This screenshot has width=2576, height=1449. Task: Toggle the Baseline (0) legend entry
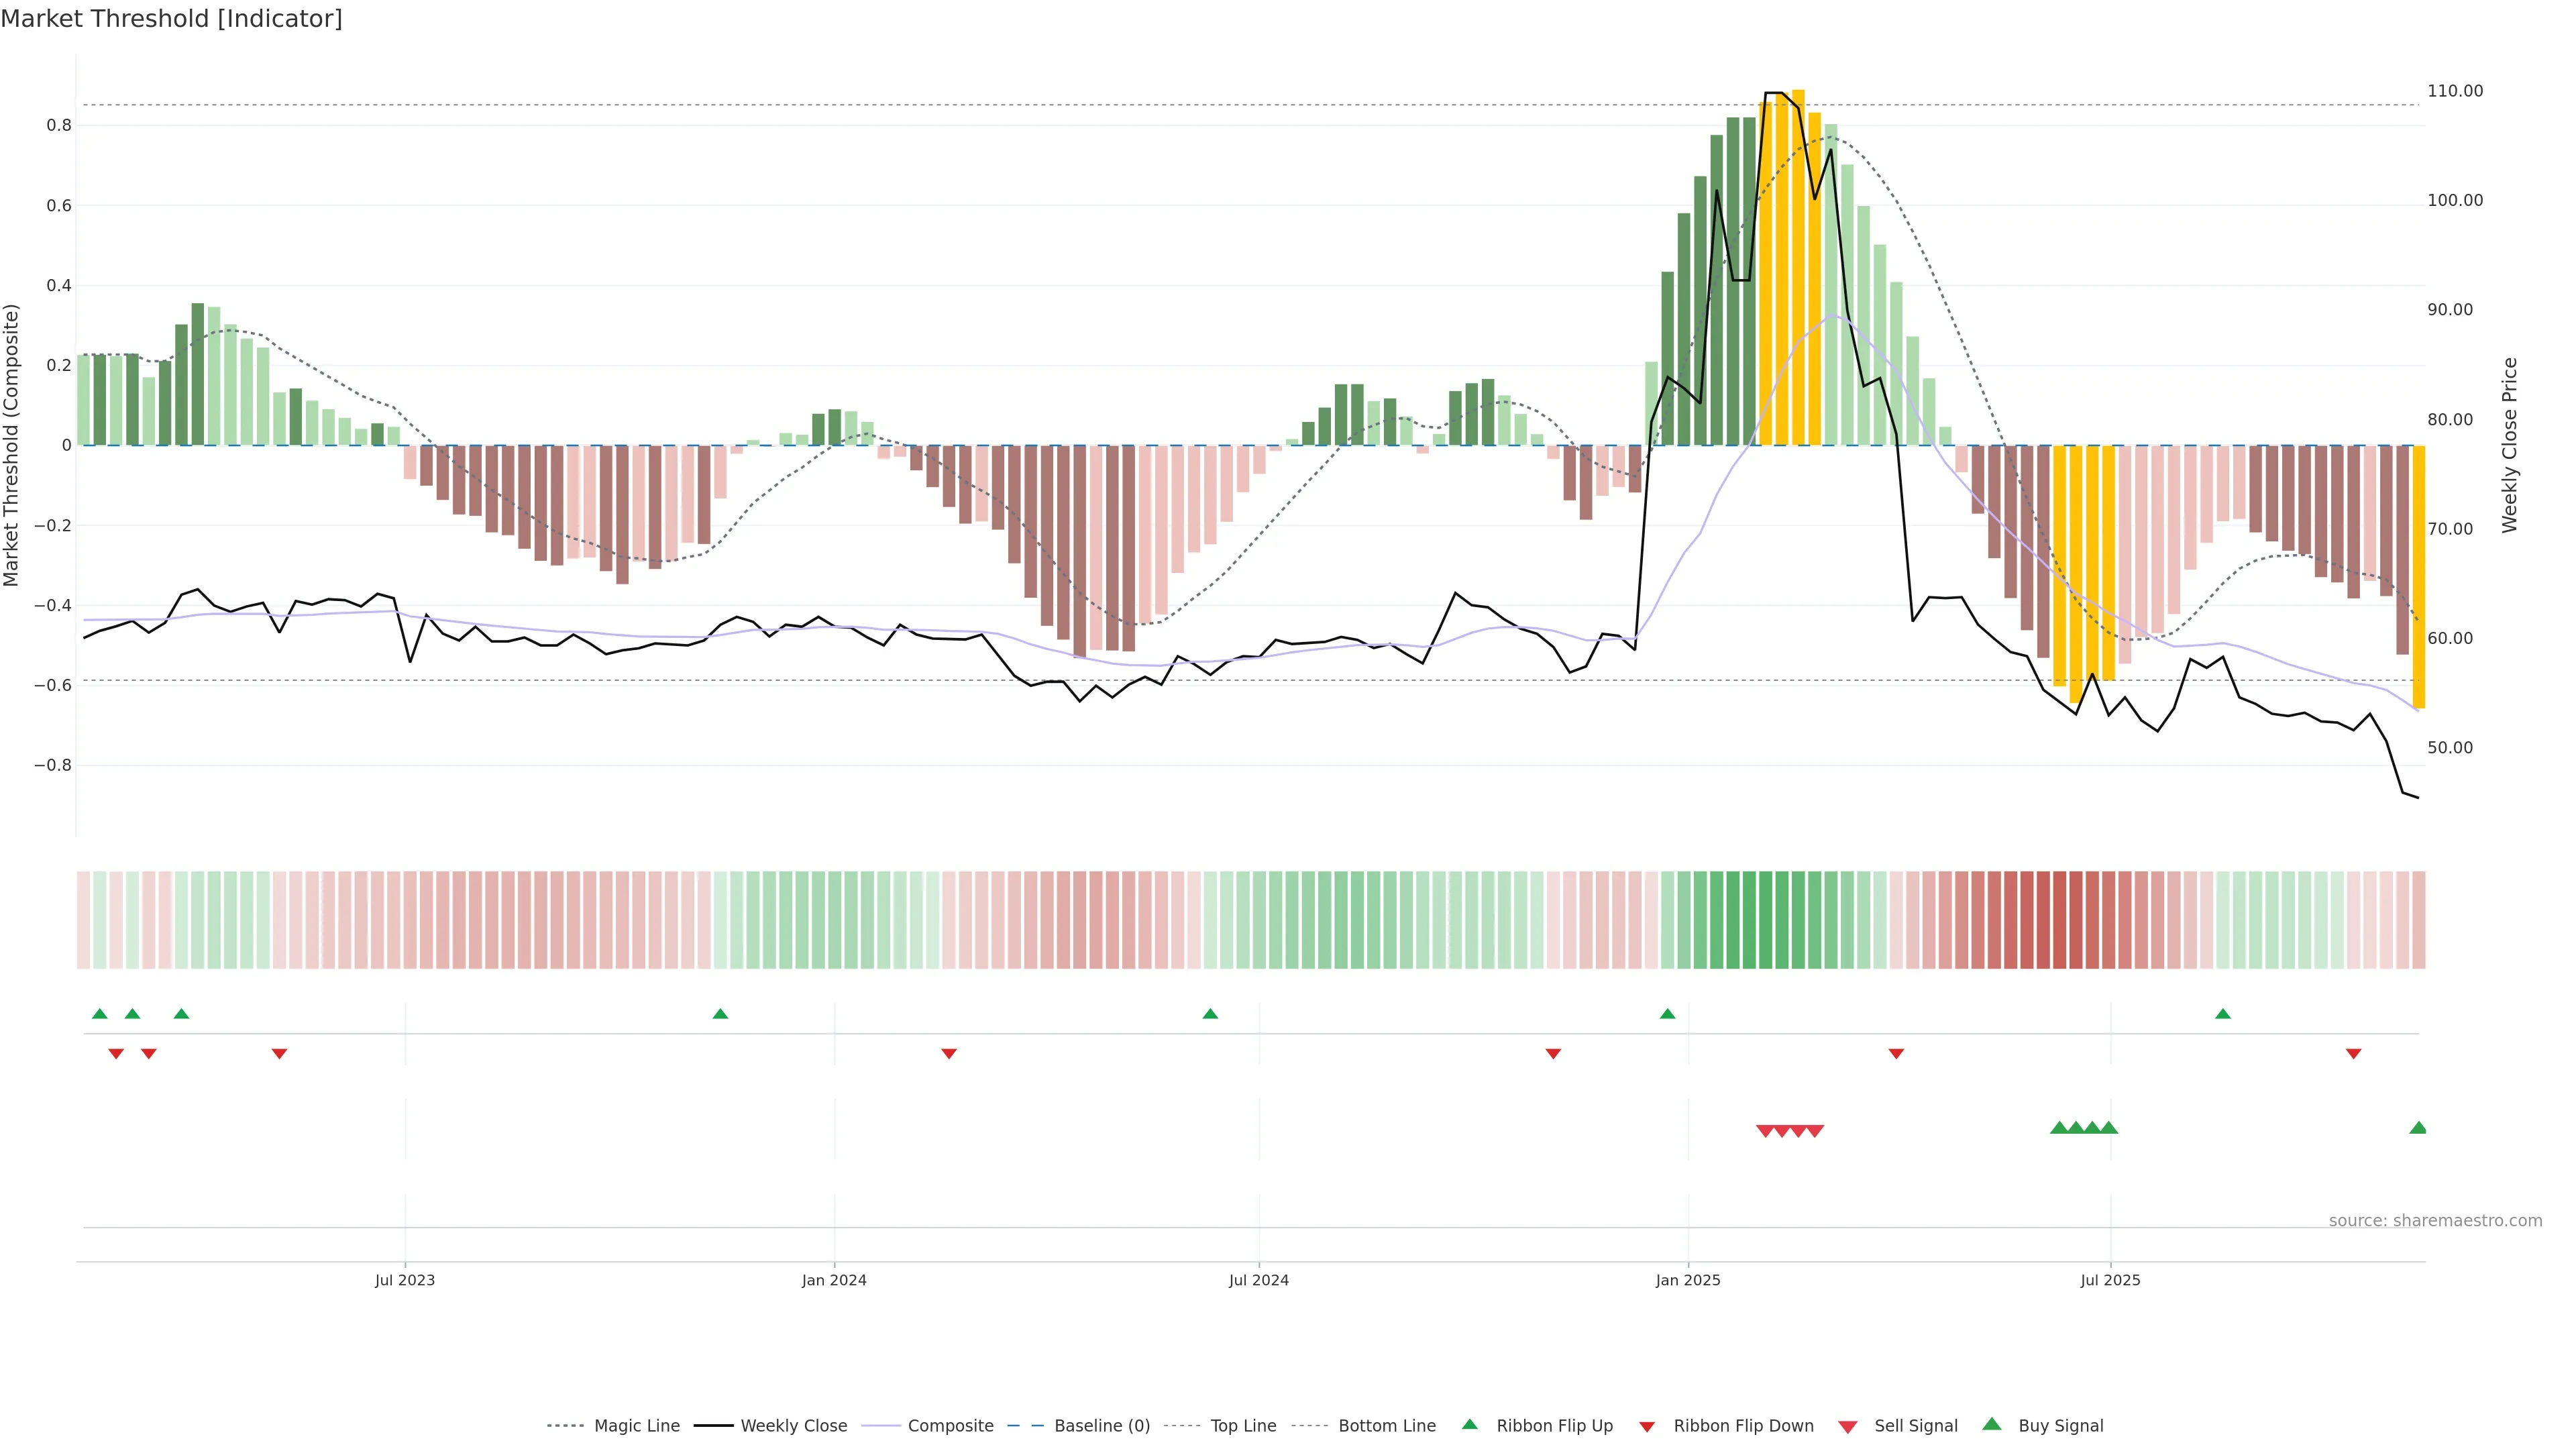1102,1426
